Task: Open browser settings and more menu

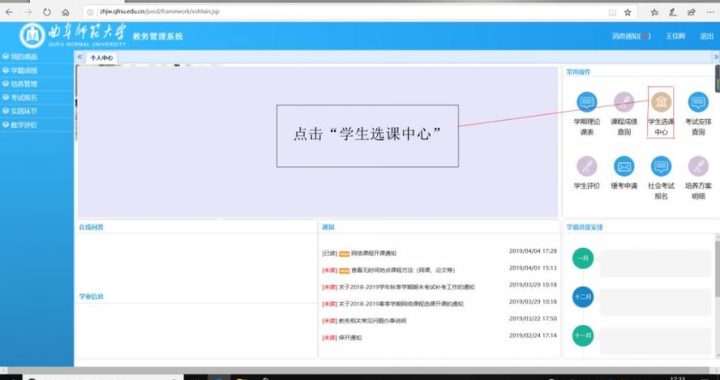Action: [x=710, y=12]
